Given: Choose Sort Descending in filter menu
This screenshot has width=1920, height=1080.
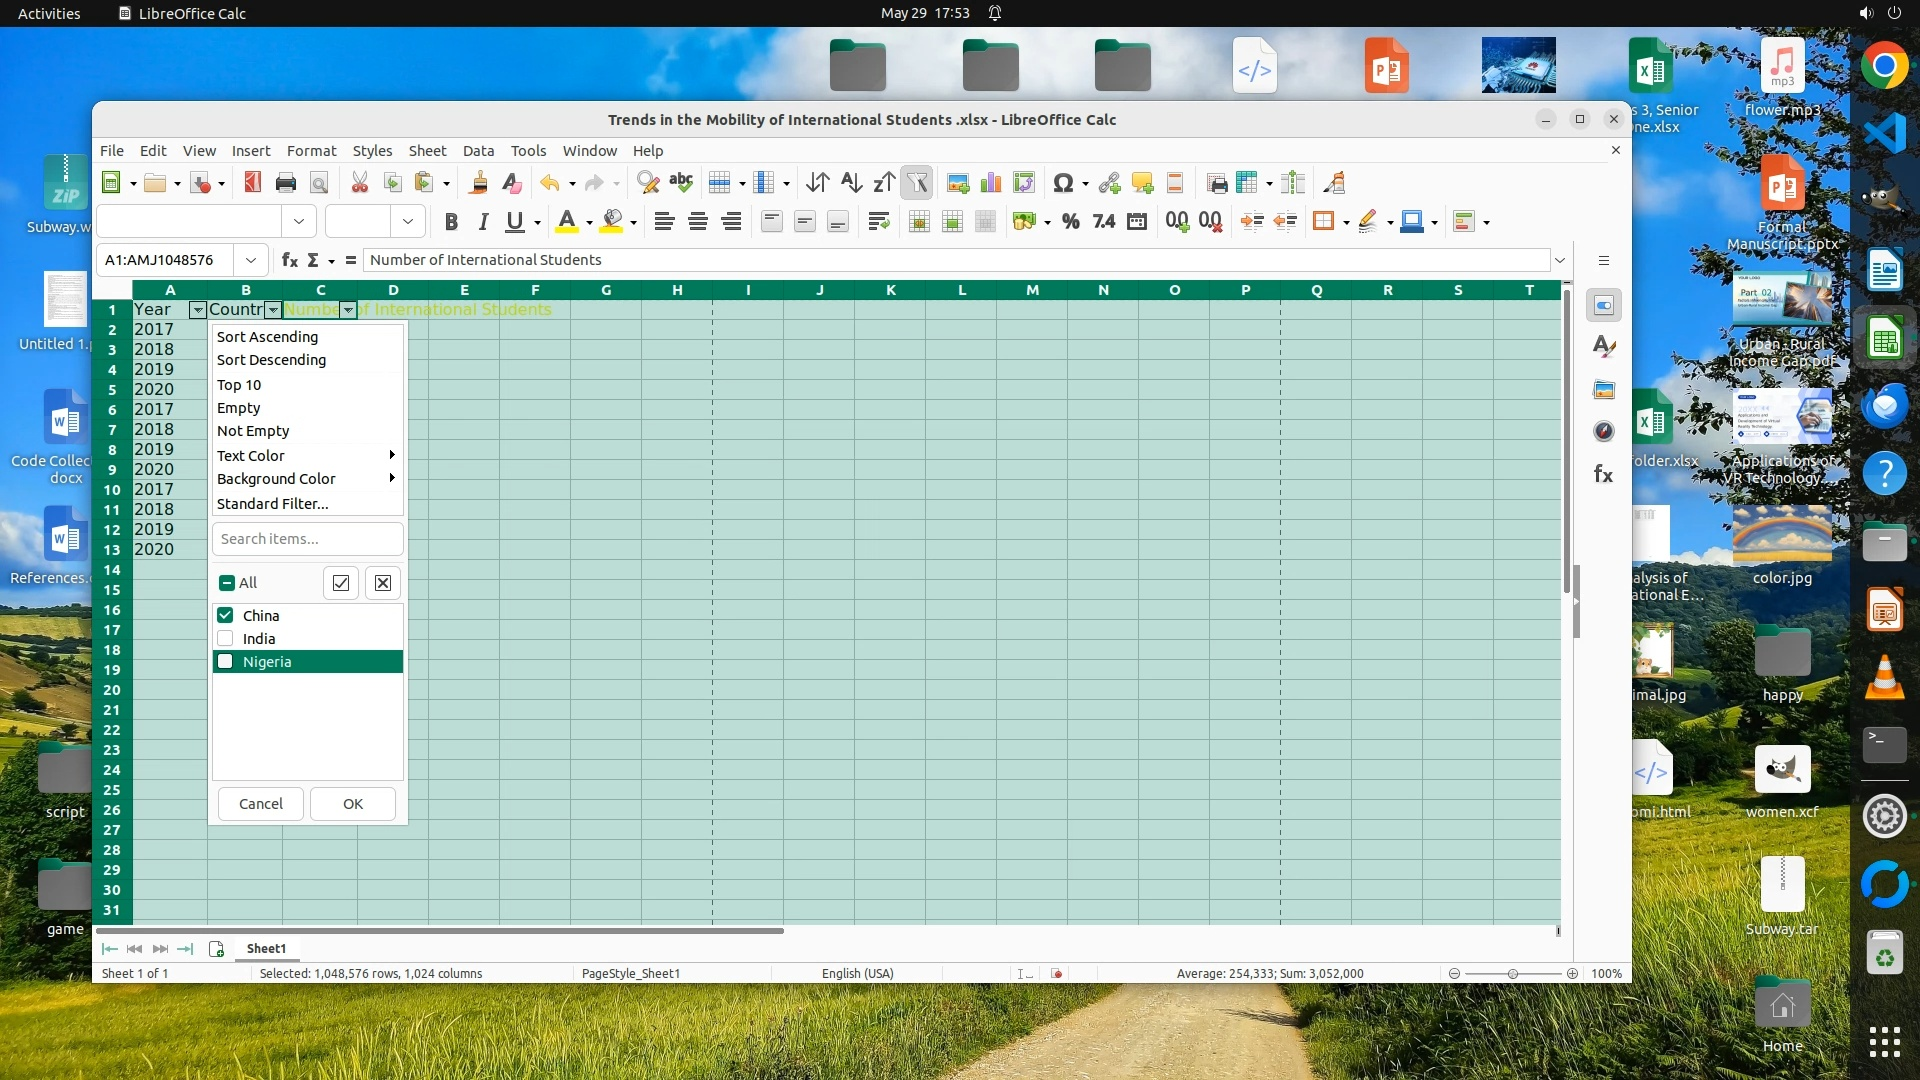Looking at the screenshot, I should pos(271,360).
